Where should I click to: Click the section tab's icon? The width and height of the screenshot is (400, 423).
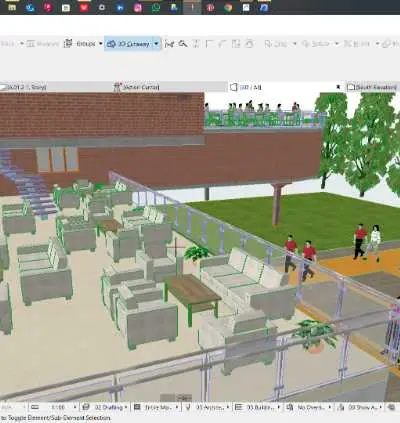click(117, 87)
